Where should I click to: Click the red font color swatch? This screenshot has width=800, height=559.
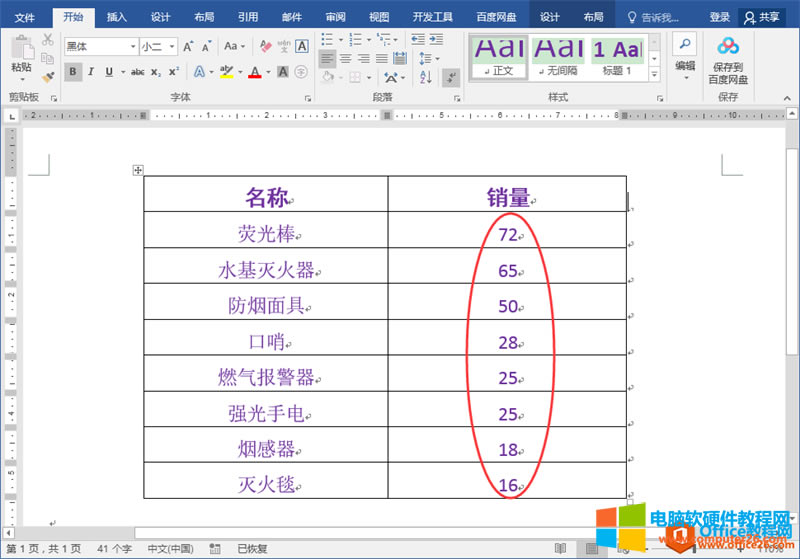255,72
